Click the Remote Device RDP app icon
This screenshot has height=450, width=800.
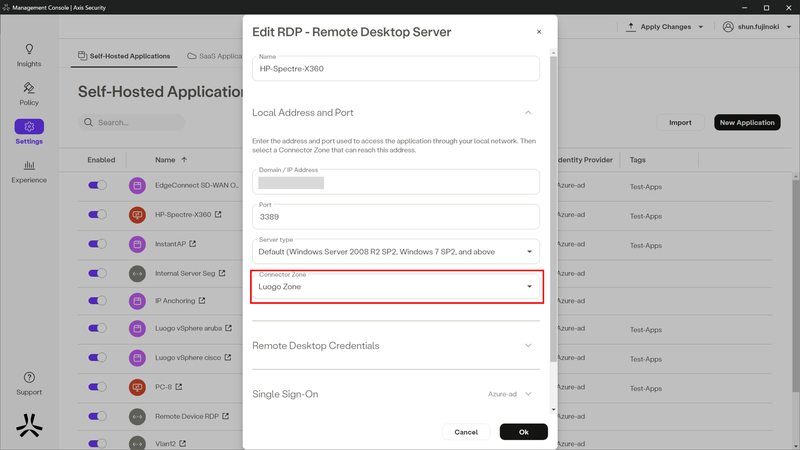point(137,416)
